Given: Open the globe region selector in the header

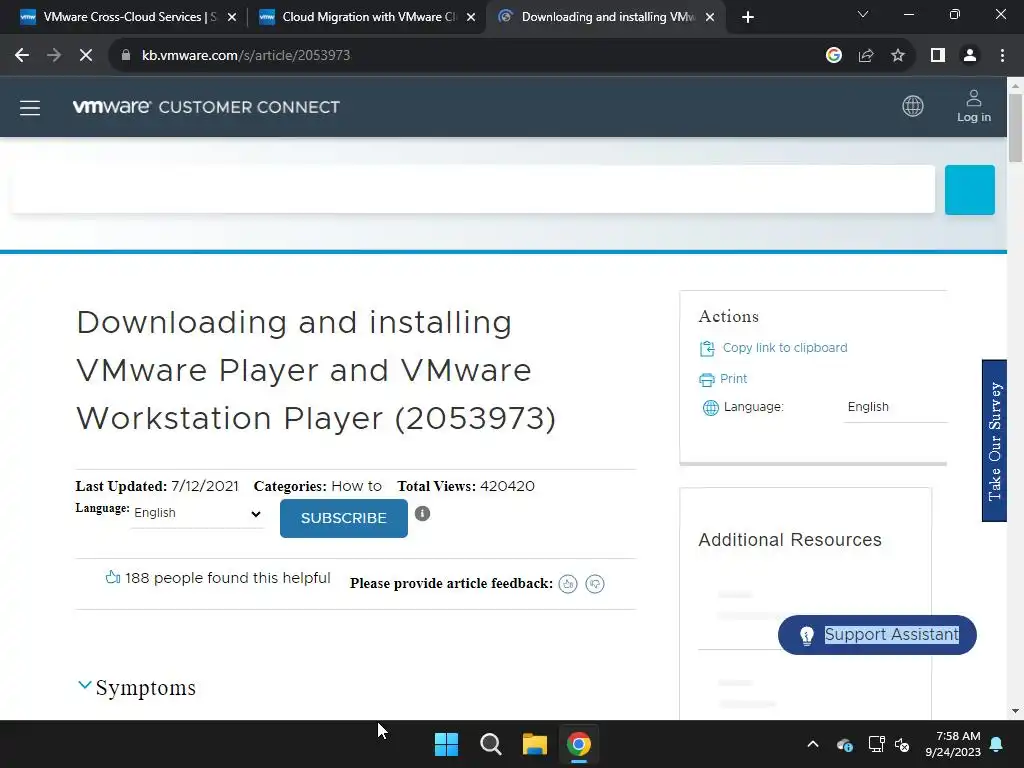Looking at the screenshot, I should point(912,106).
